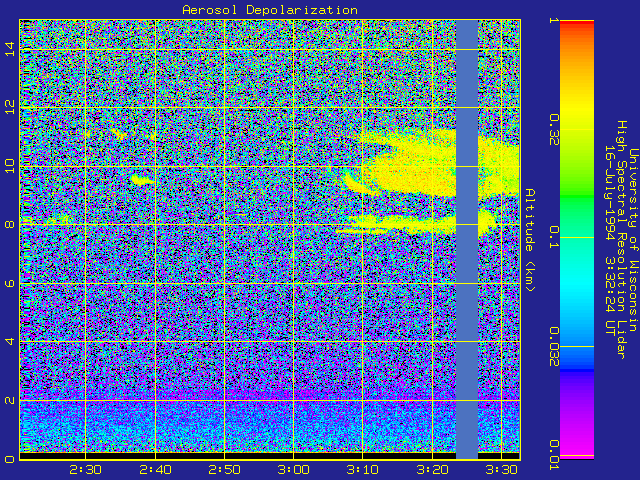This screenshot has width=640, height=480.
Task: Click the altitude label 2
Action: tap(10, 400)
